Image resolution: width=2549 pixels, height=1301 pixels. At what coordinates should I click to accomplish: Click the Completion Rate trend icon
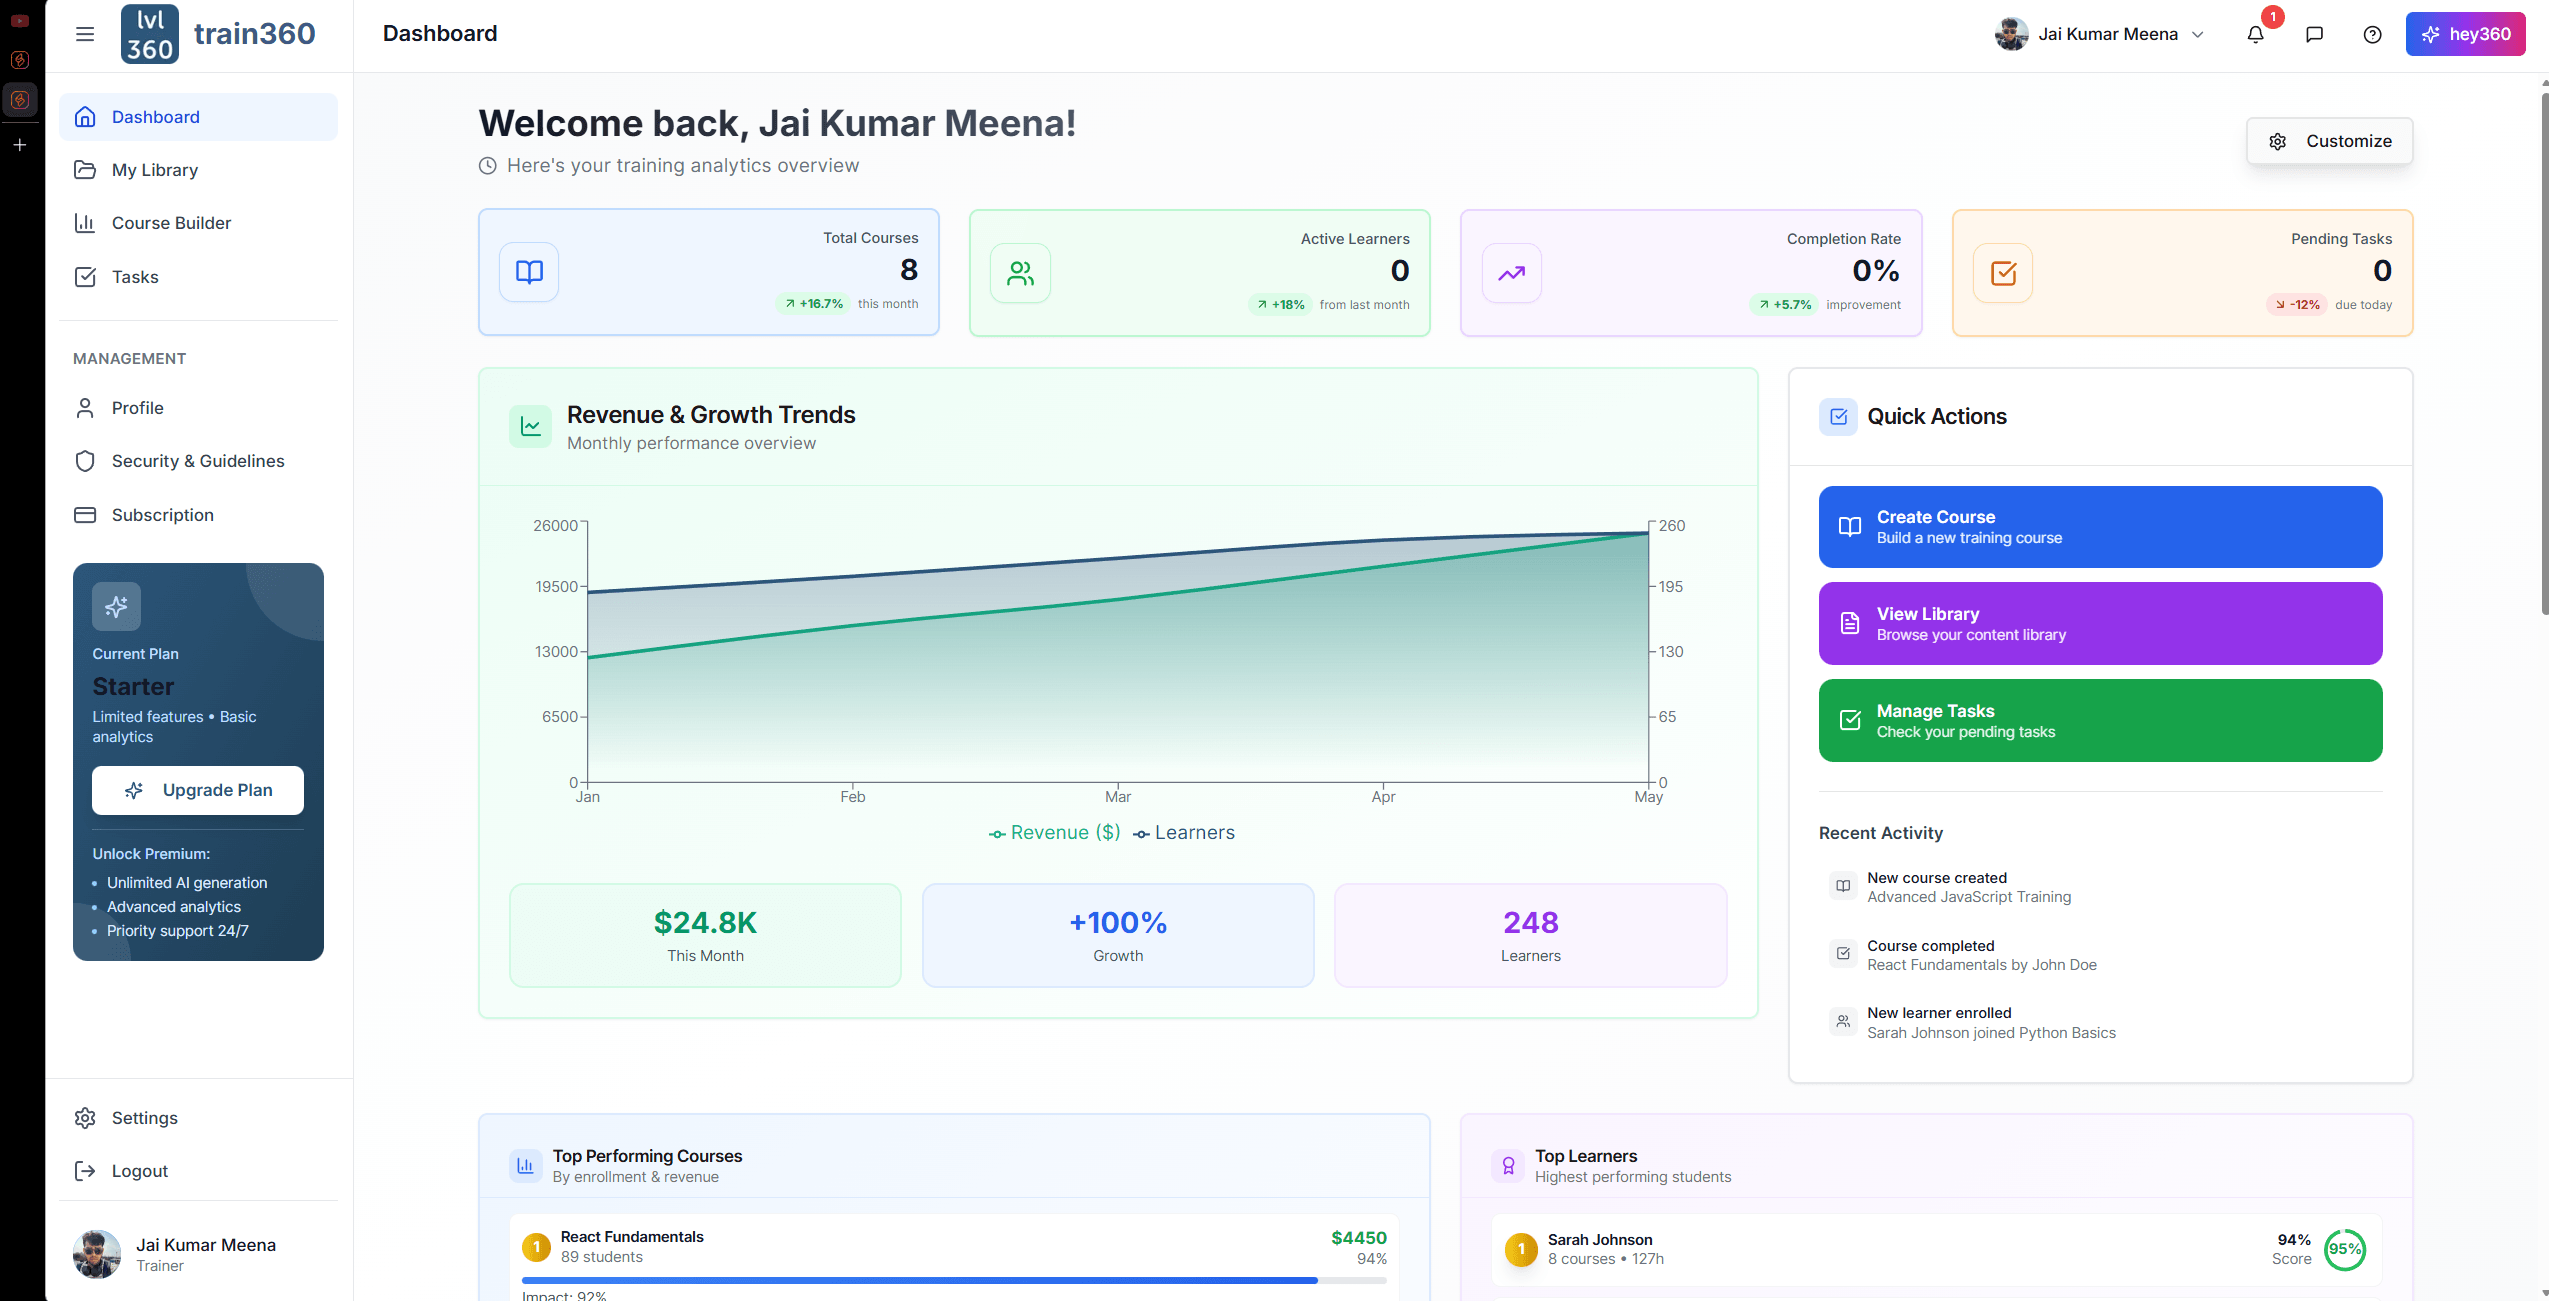point(1511,273)
